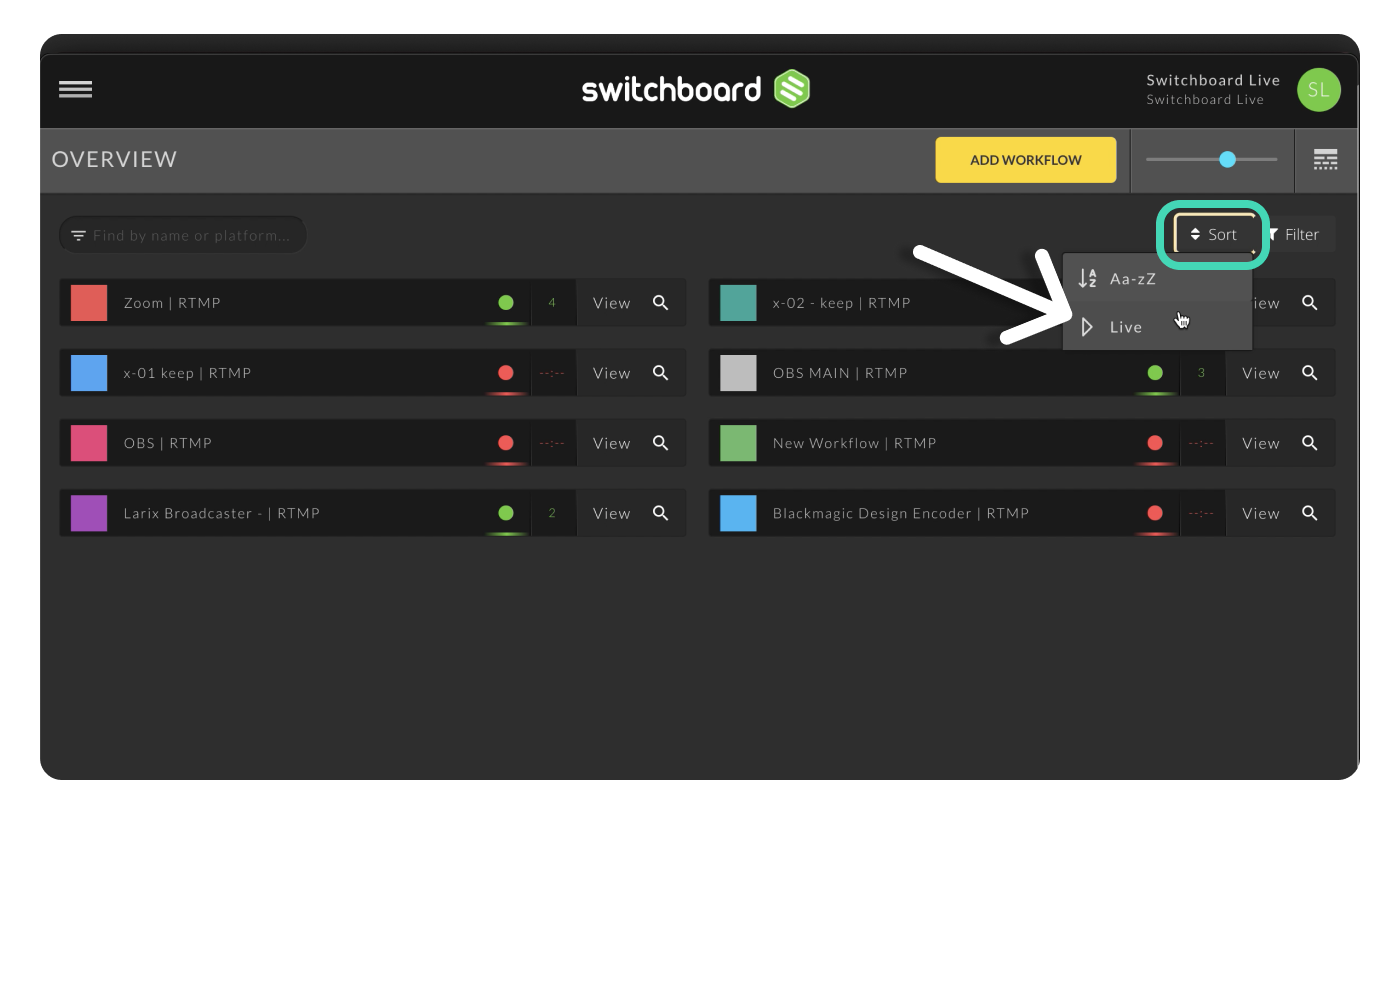Click magnifier icon on New Workflow row
The width and height of the screenshot is (1400, 1000).
(x=1310, y=442)
